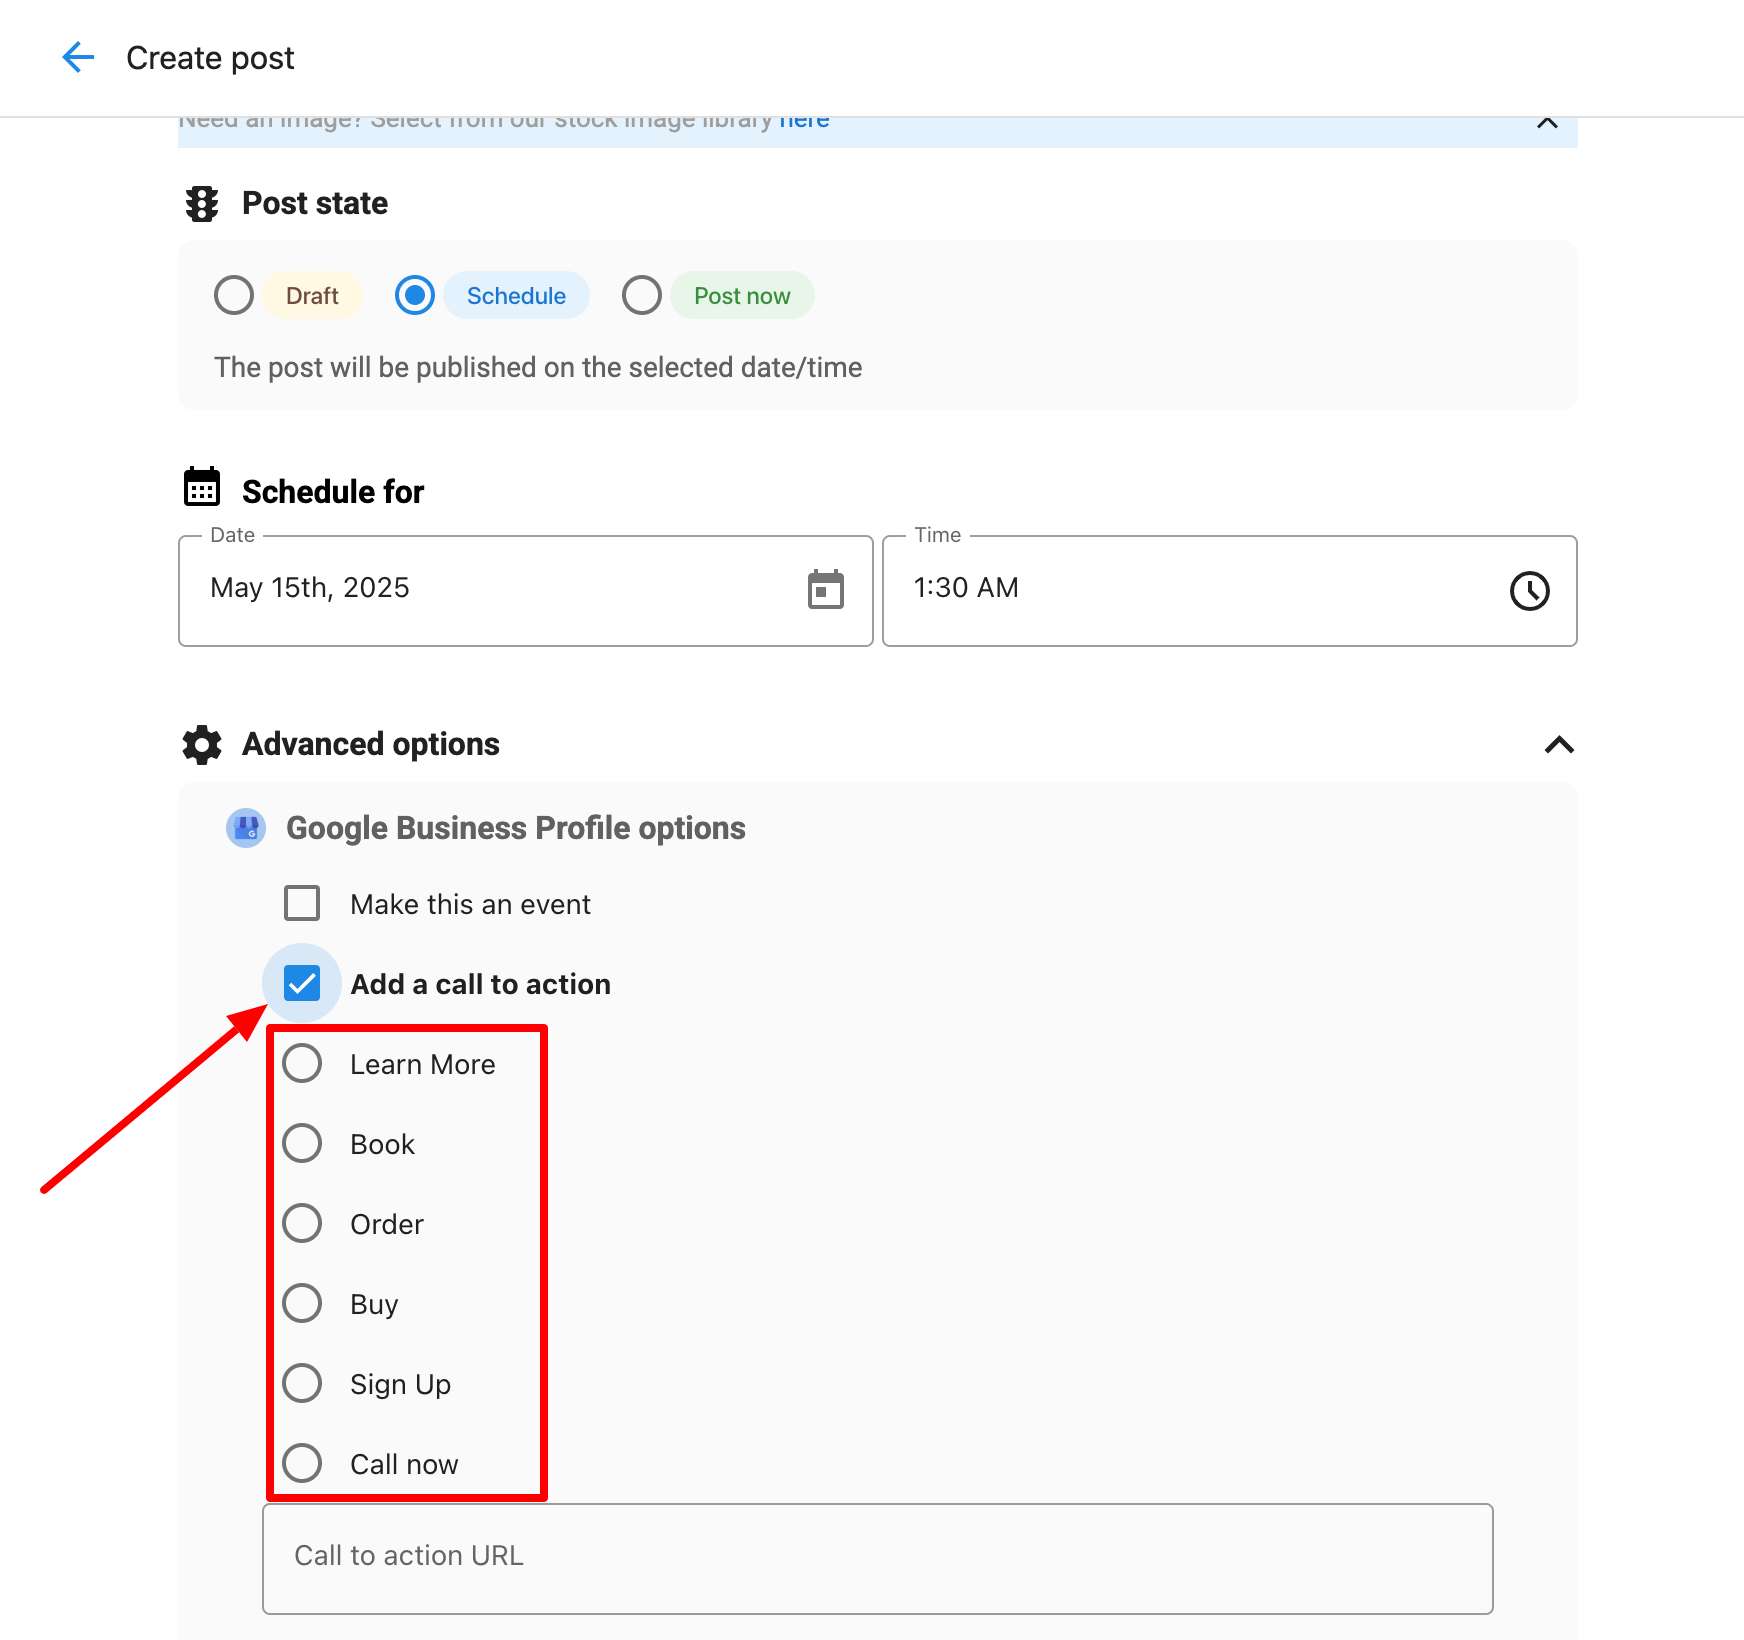Select the Sign Up call to action
Screen dimensions: 1744x1640
click(302, 1383)
